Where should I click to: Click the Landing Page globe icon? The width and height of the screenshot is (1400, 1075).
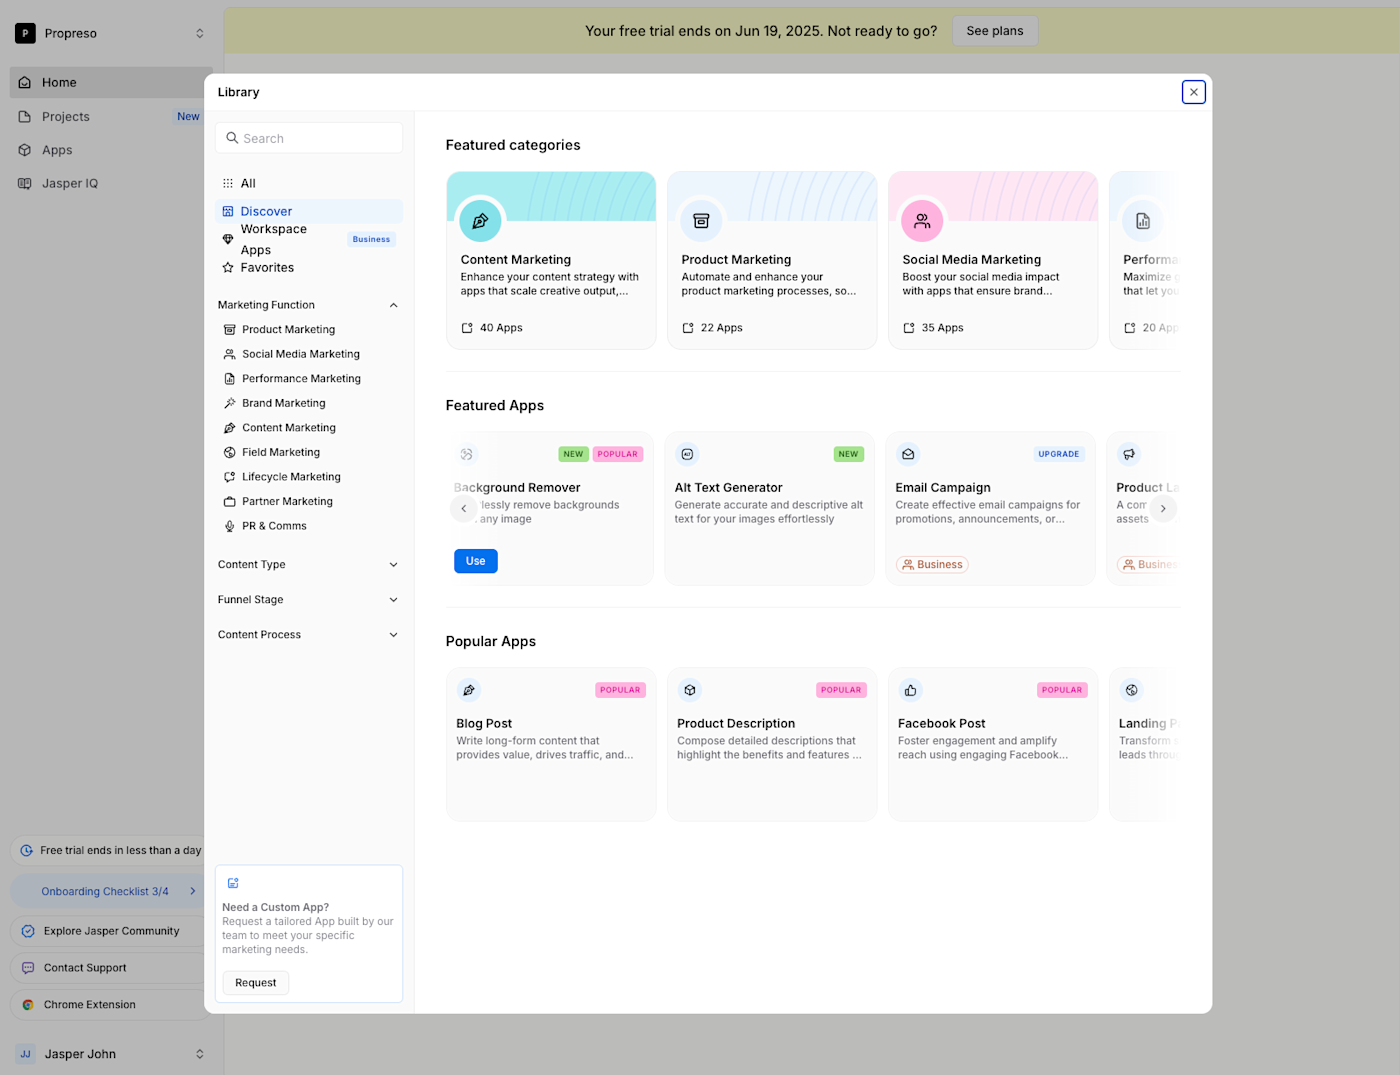point(1132,690)
